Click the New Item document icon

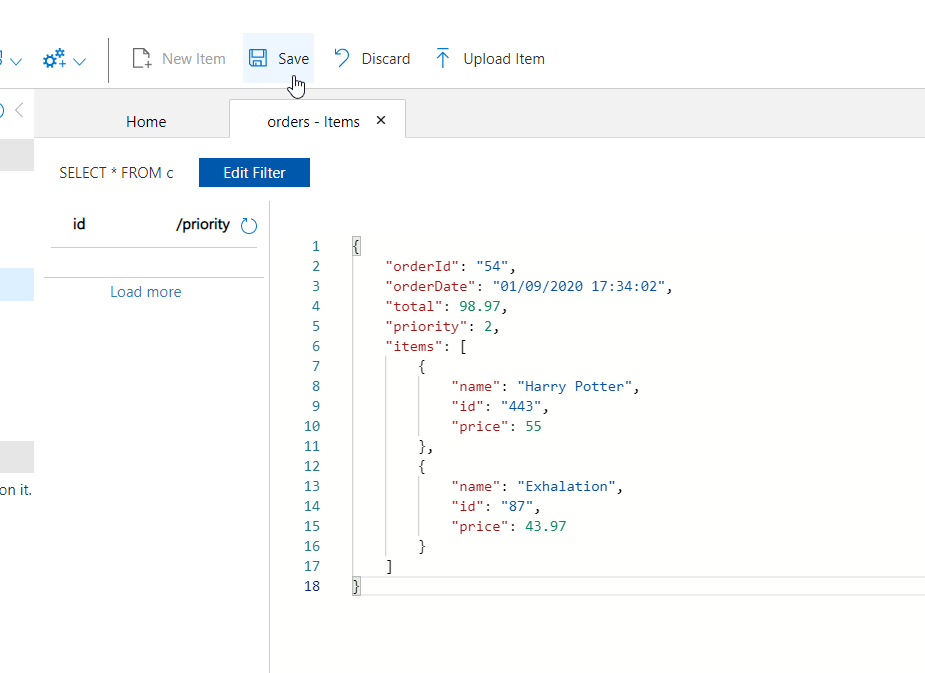point(142,58)
